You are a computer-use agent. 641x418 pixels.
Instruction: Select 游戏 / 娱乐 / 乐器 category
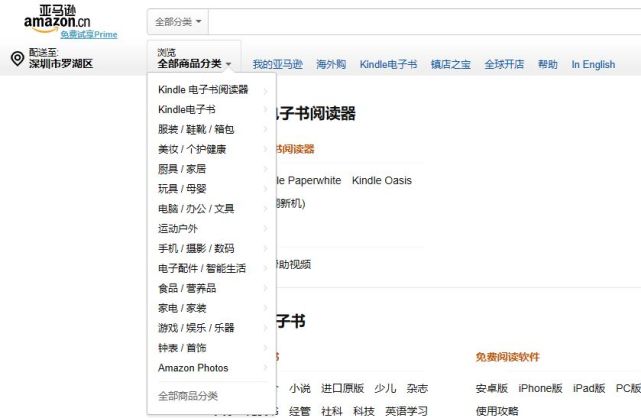196,328
